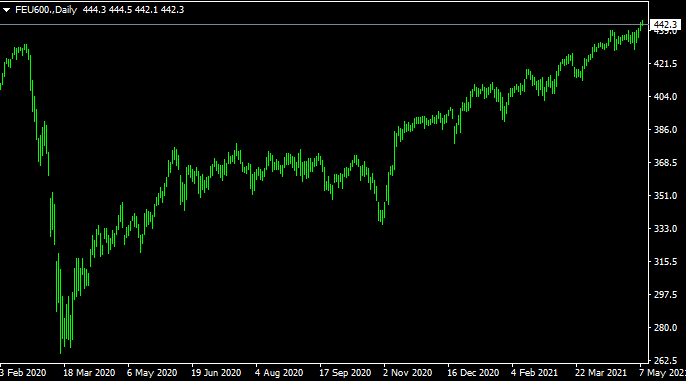Click the 19 Jun 2020 date label

(216, 373)
